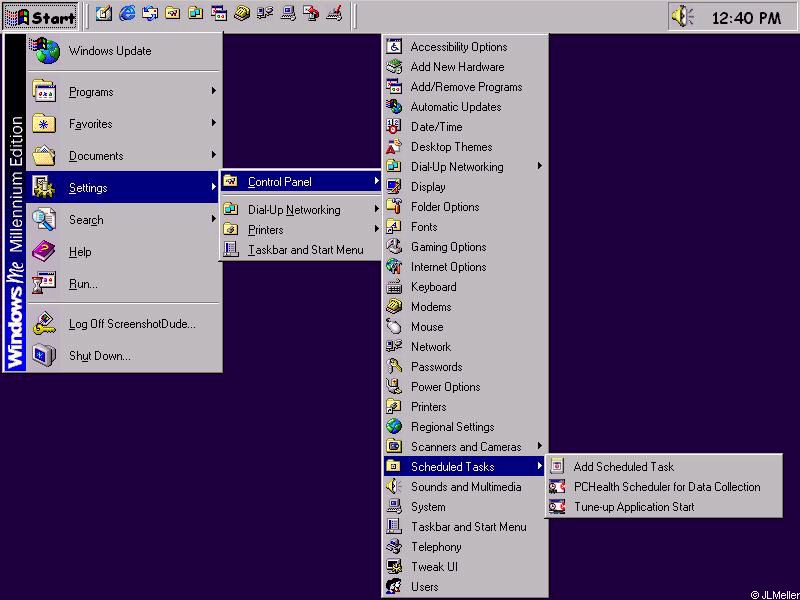Click the Mouse icon in Control Panel list
The image size is (800, 600).
pos(394,327)
